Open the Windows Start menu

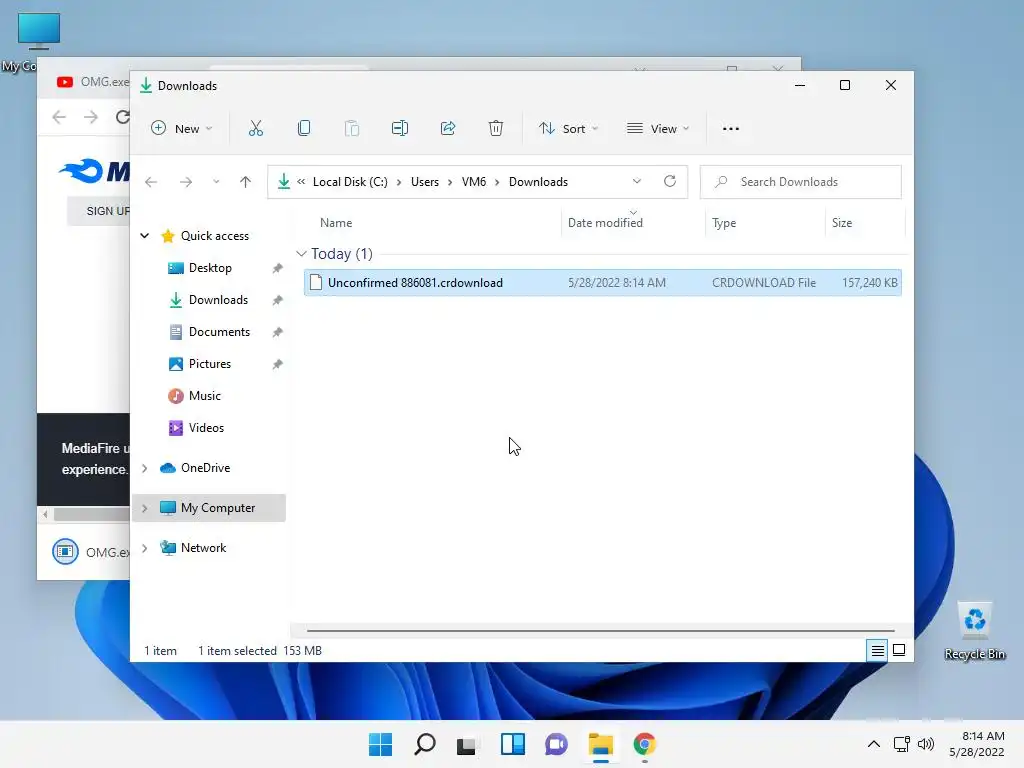click(x=380, y=744)
